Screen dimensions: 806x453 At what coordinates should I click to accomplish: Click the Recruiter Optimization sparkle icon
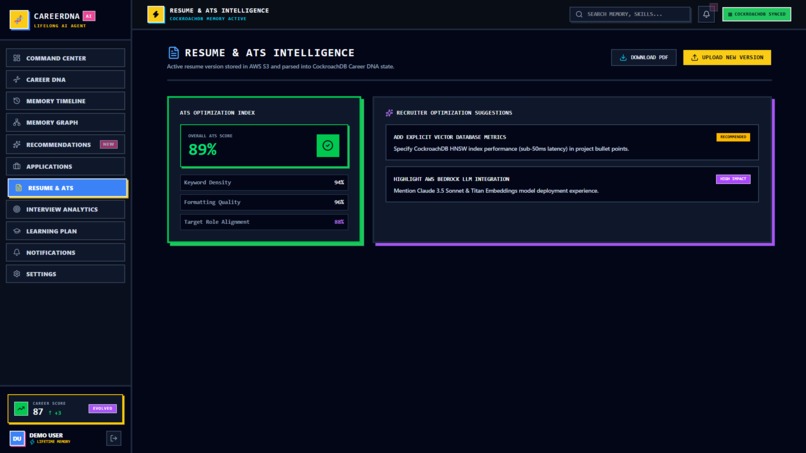389,113
